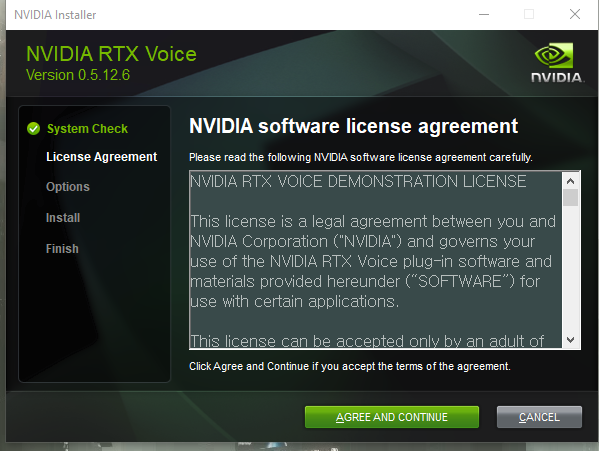Click 'NVIDIA RTX VOICE DEMONSTRATION LICENSE' line
Image resolution: width=599 pixels, height=451 pixels.
[358, 181]
